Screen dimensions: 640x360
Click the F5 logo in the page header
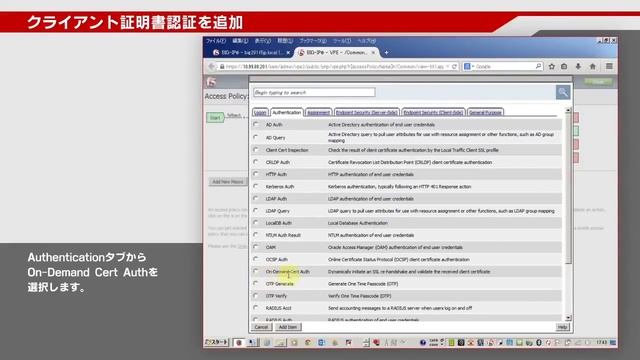[211, 82]
